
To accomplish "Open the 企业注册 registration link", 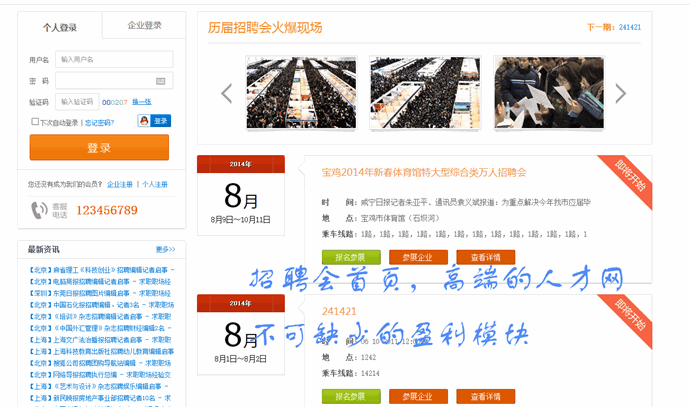I will pos(119,184).
